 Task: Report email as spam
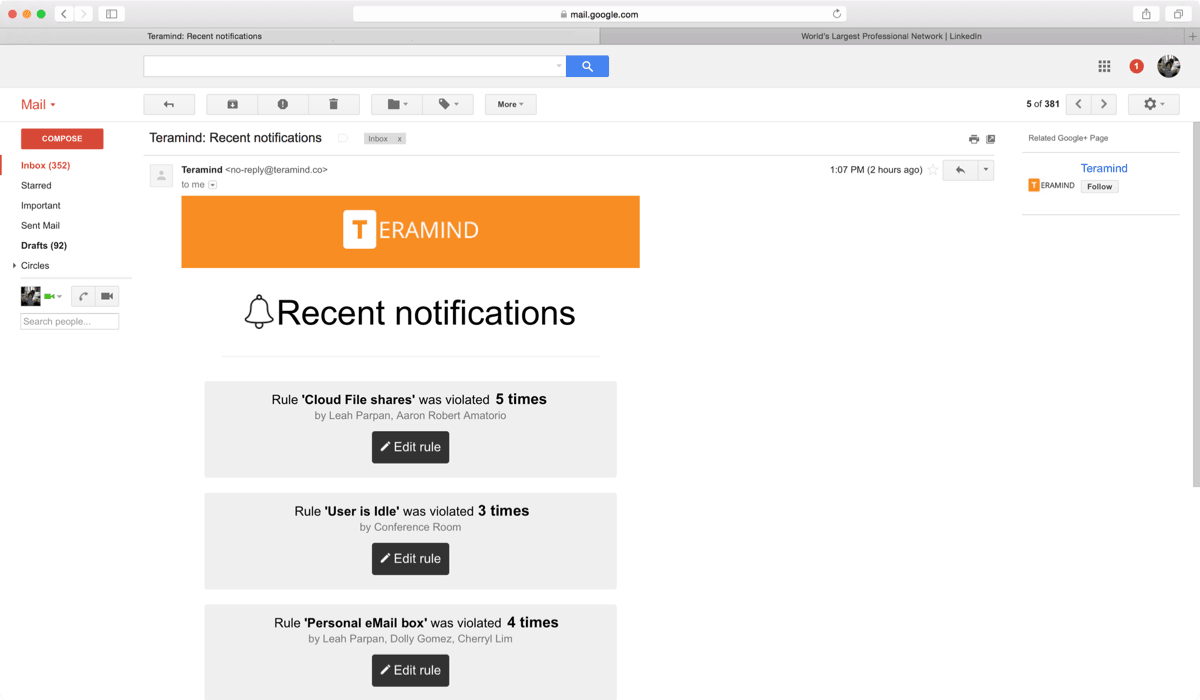[283, 104]
